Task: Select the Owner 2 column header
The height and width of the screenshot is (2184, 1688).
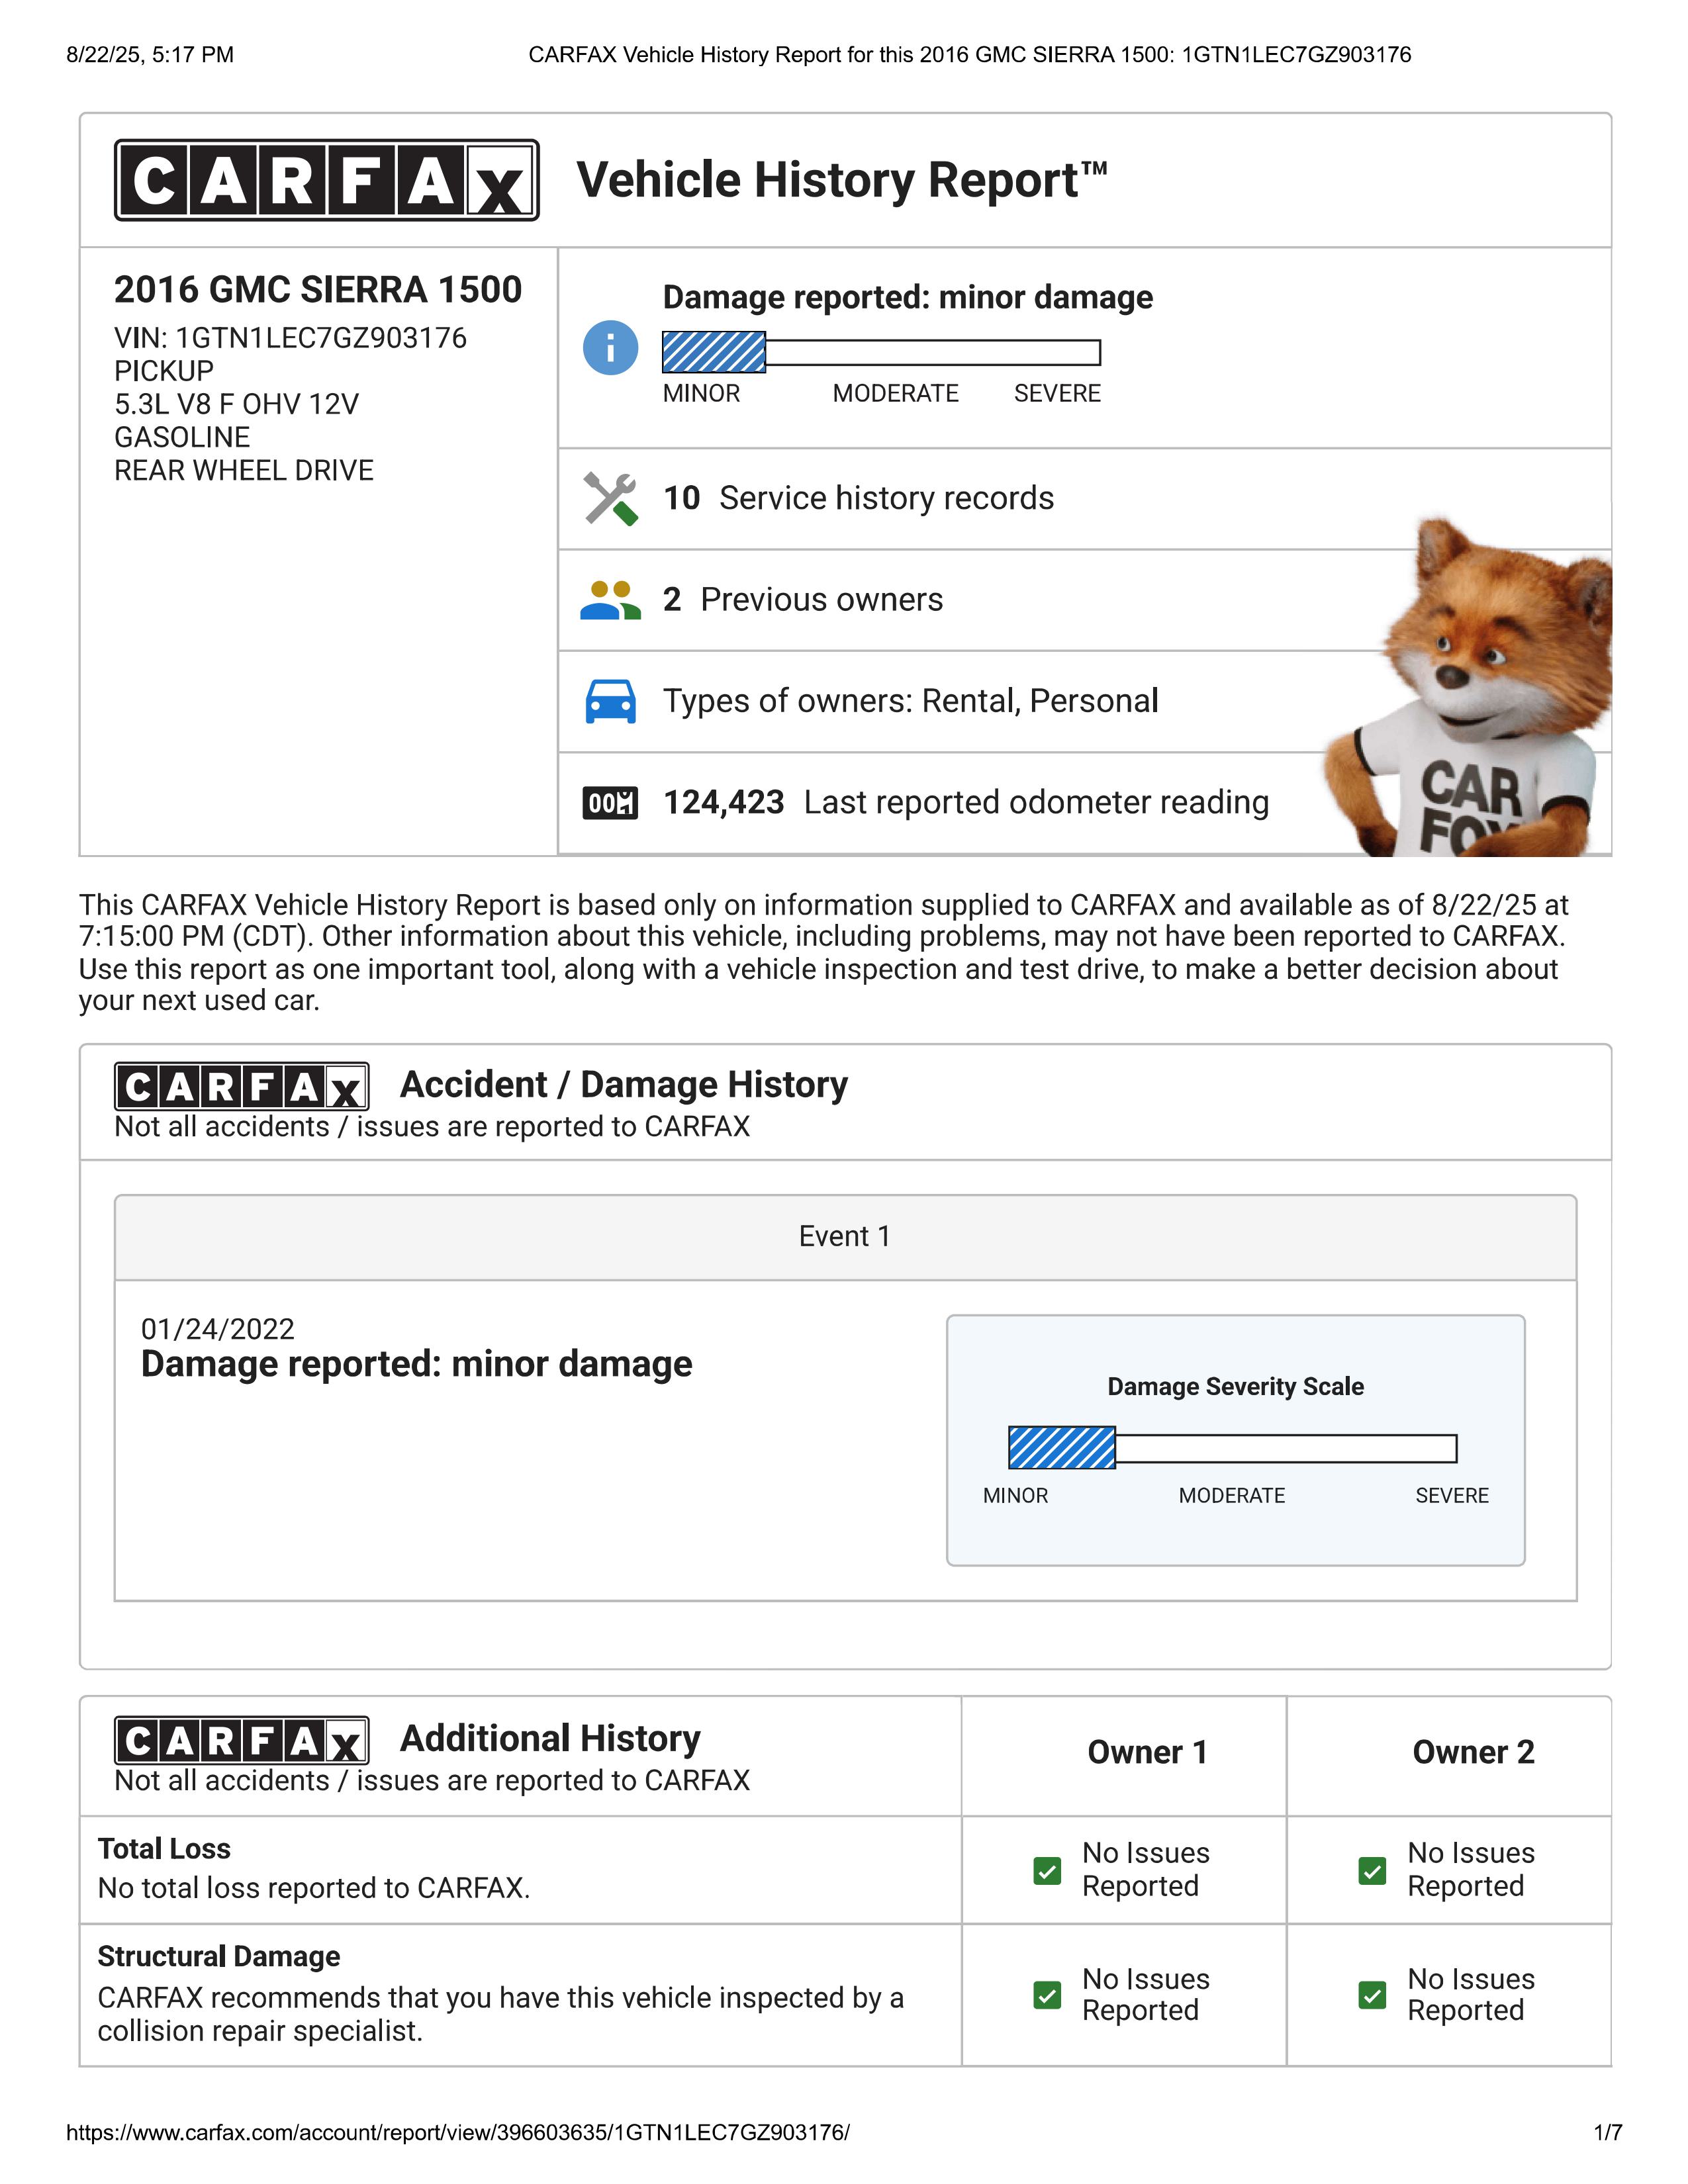Action: click(1473, 1752)
